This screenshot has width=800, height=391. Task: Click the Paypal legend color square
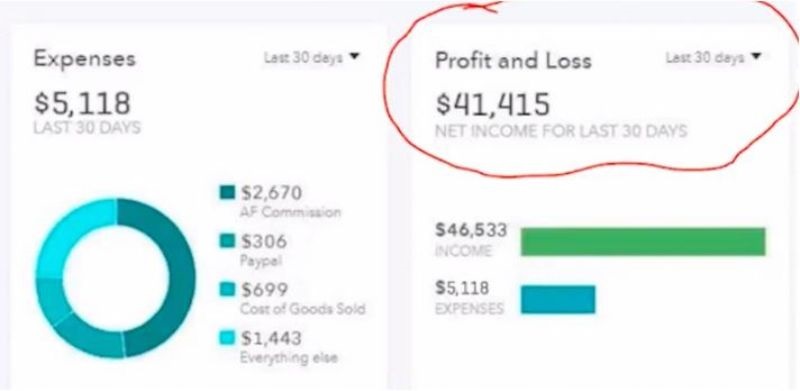(x=227, y=240)
